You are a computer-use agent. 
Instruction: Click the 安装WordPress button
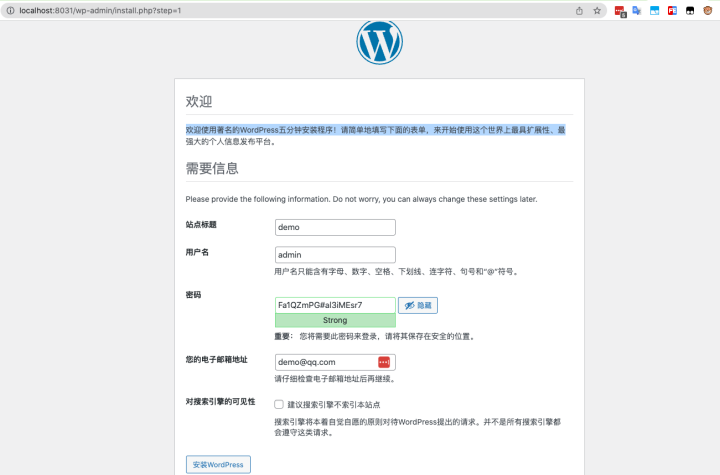click(218, 464)
